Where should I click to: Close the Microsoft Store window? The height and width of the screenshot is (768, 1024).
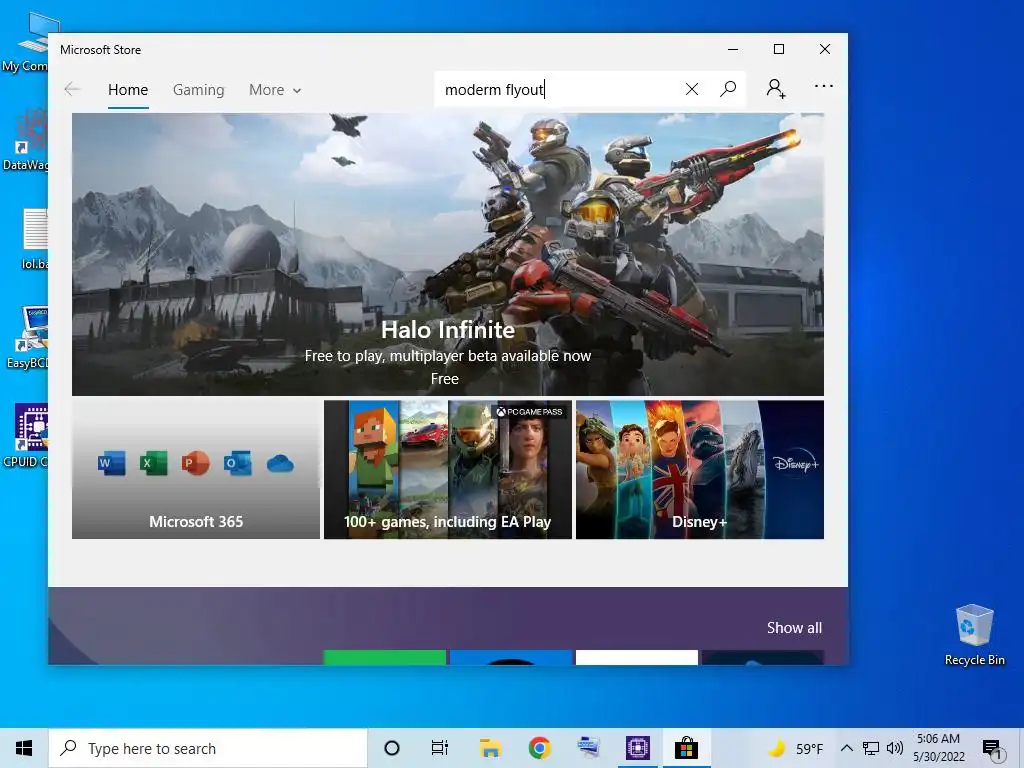(825, 49)
